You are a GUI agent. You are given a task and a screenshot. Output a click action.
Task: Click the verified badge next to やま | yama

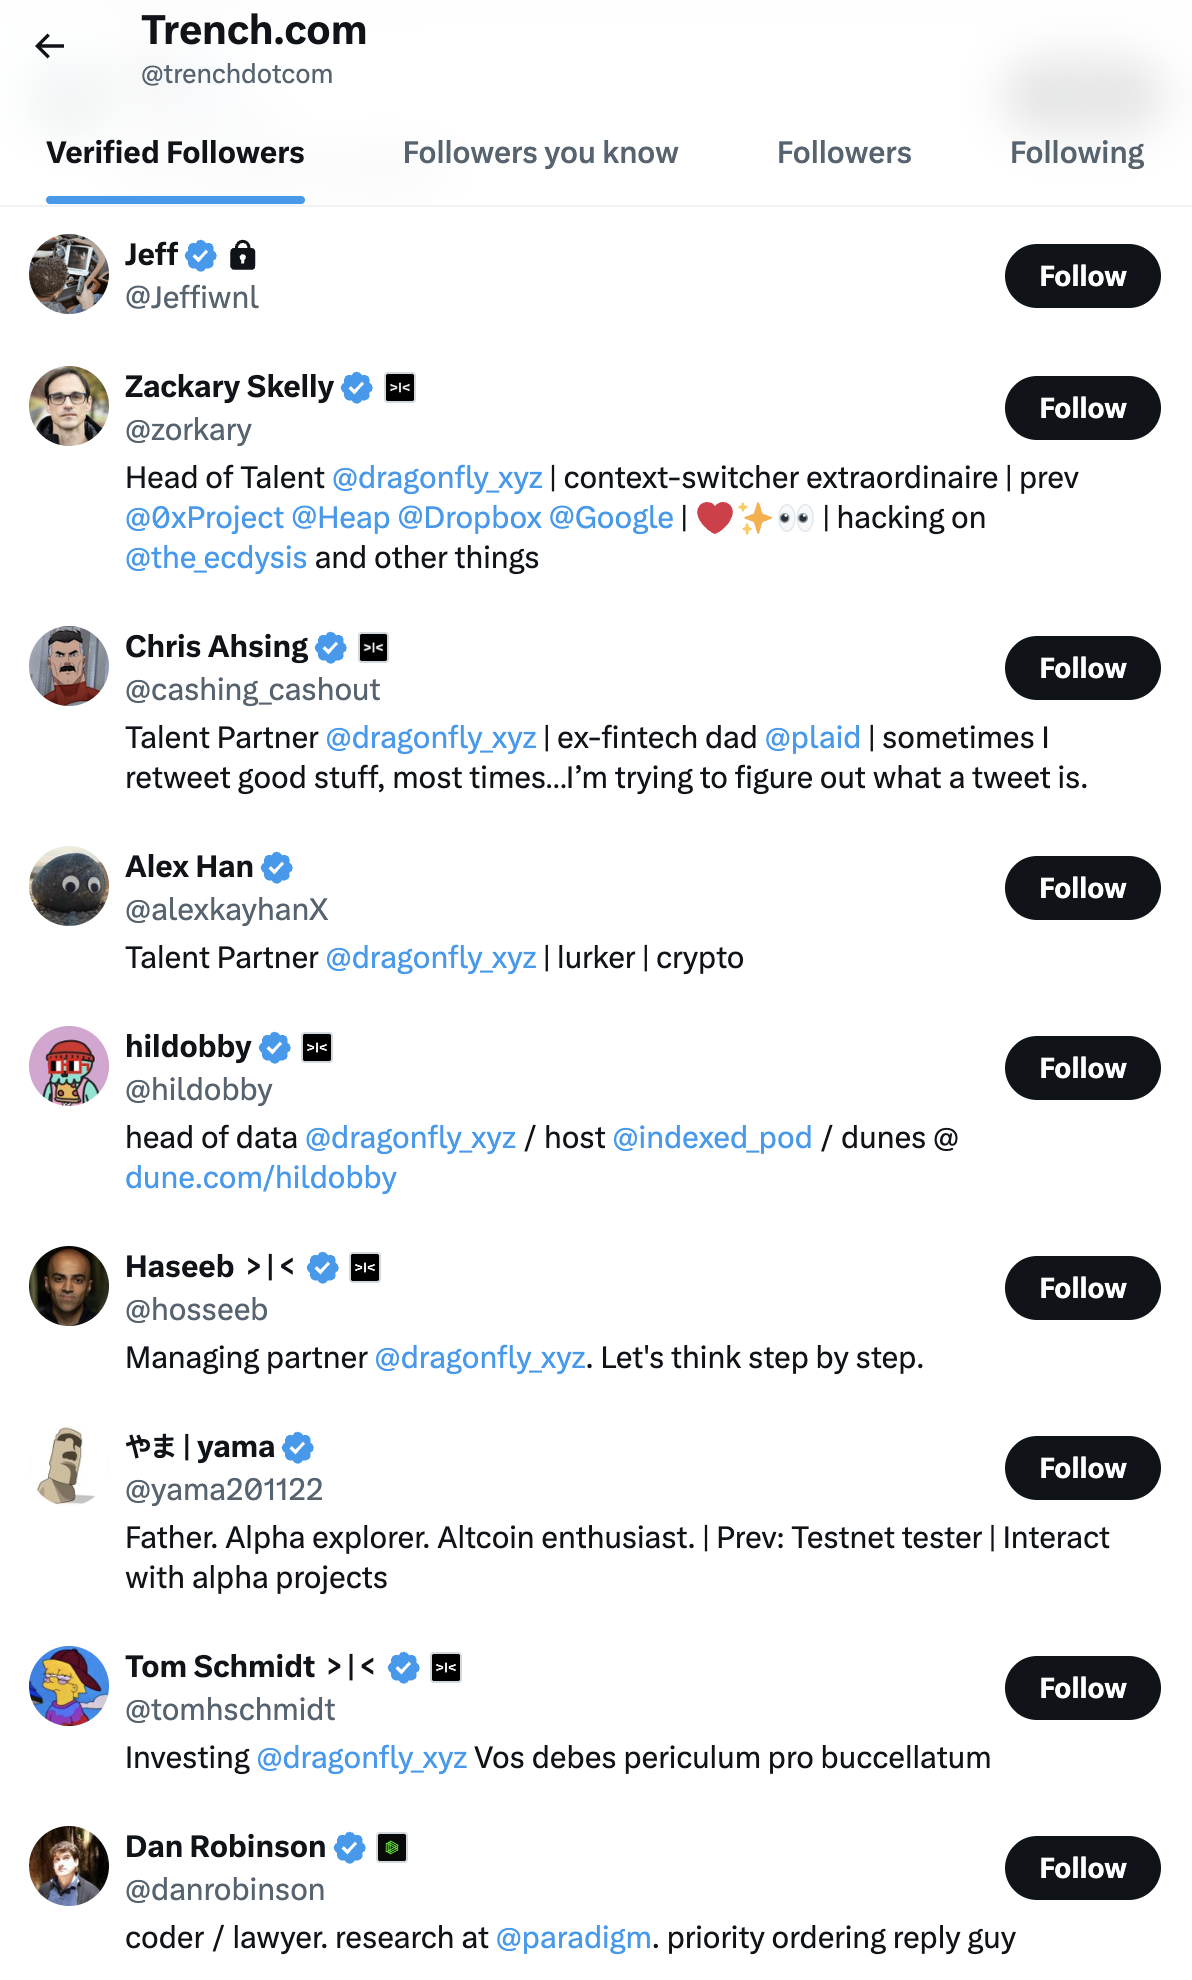point(297,1447)
